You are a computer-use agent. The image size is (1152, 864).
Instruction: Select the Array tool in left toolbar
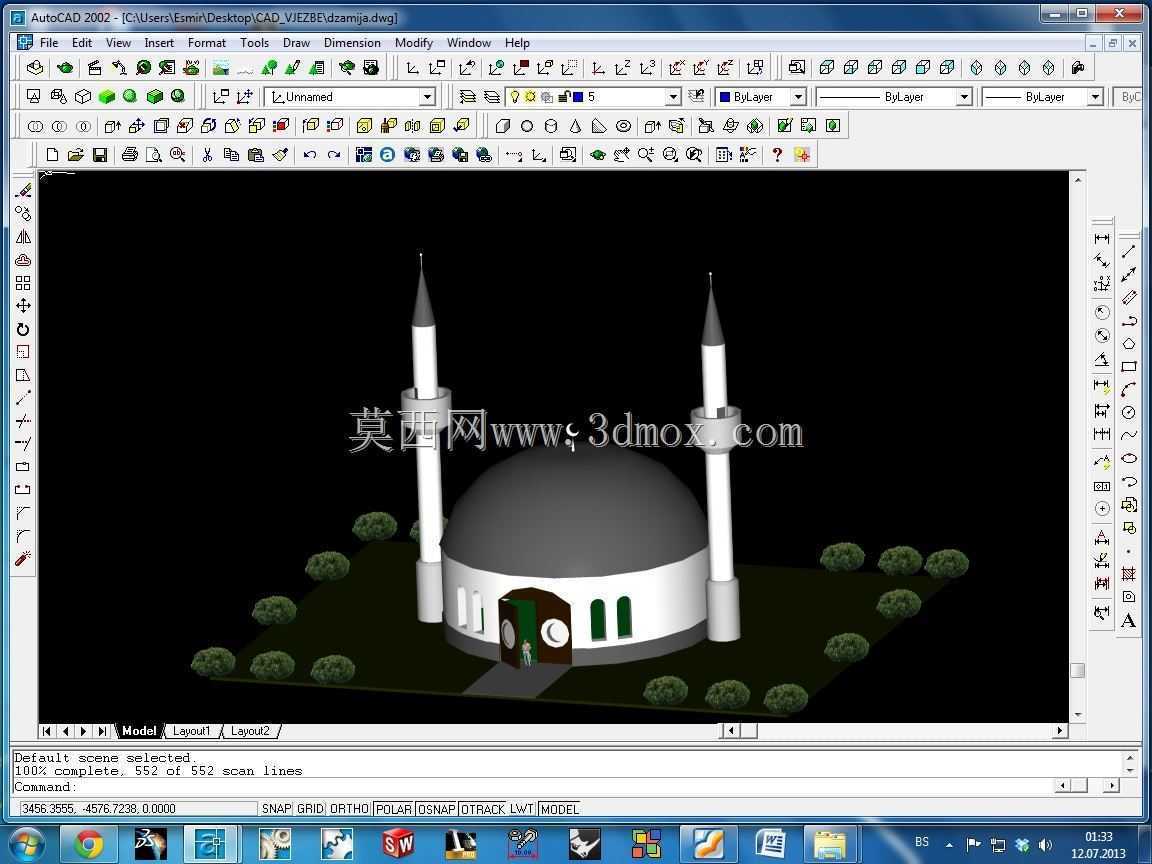tap(23, 283)
